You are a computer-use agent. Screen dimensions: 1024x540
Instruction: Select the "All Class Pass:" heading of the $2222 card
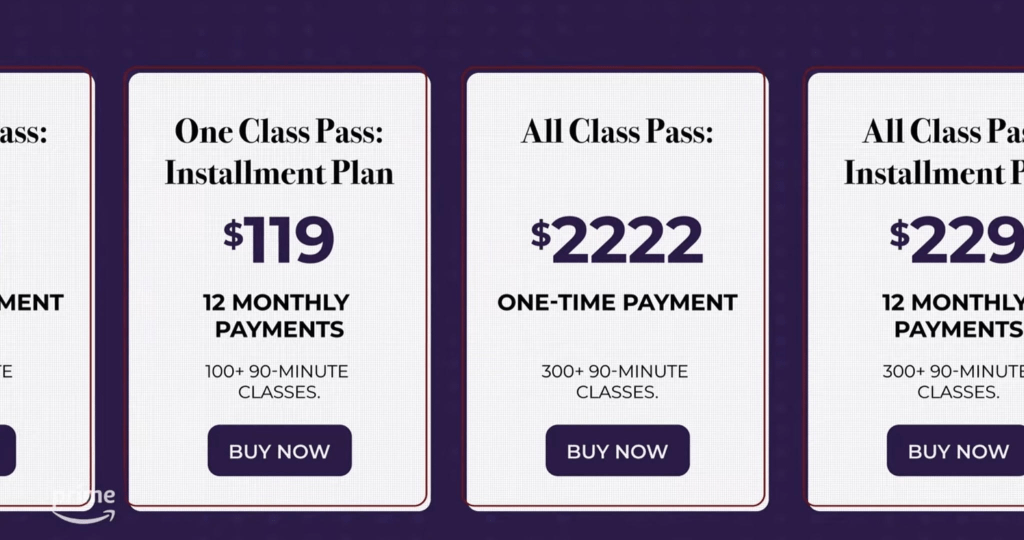click(x=617, y=131)
